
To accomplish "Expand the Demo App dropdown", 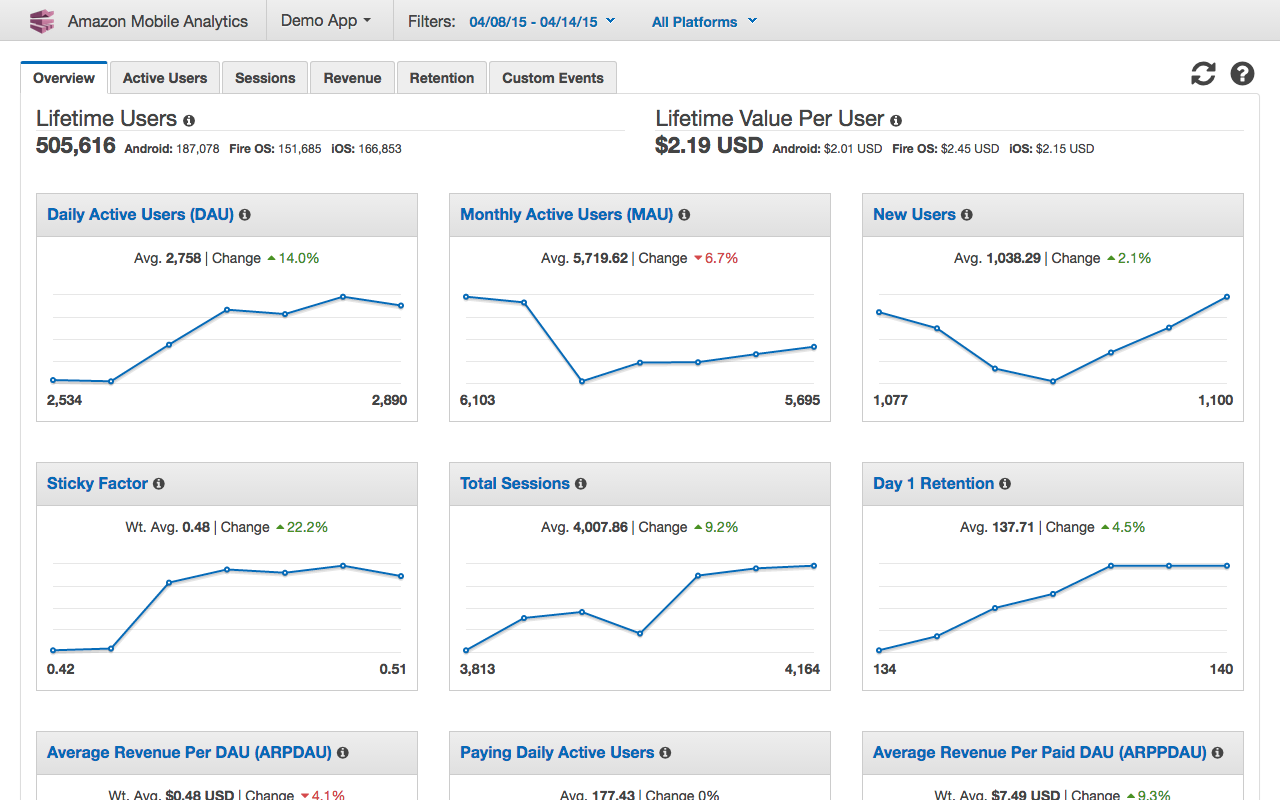I will 326,20.
